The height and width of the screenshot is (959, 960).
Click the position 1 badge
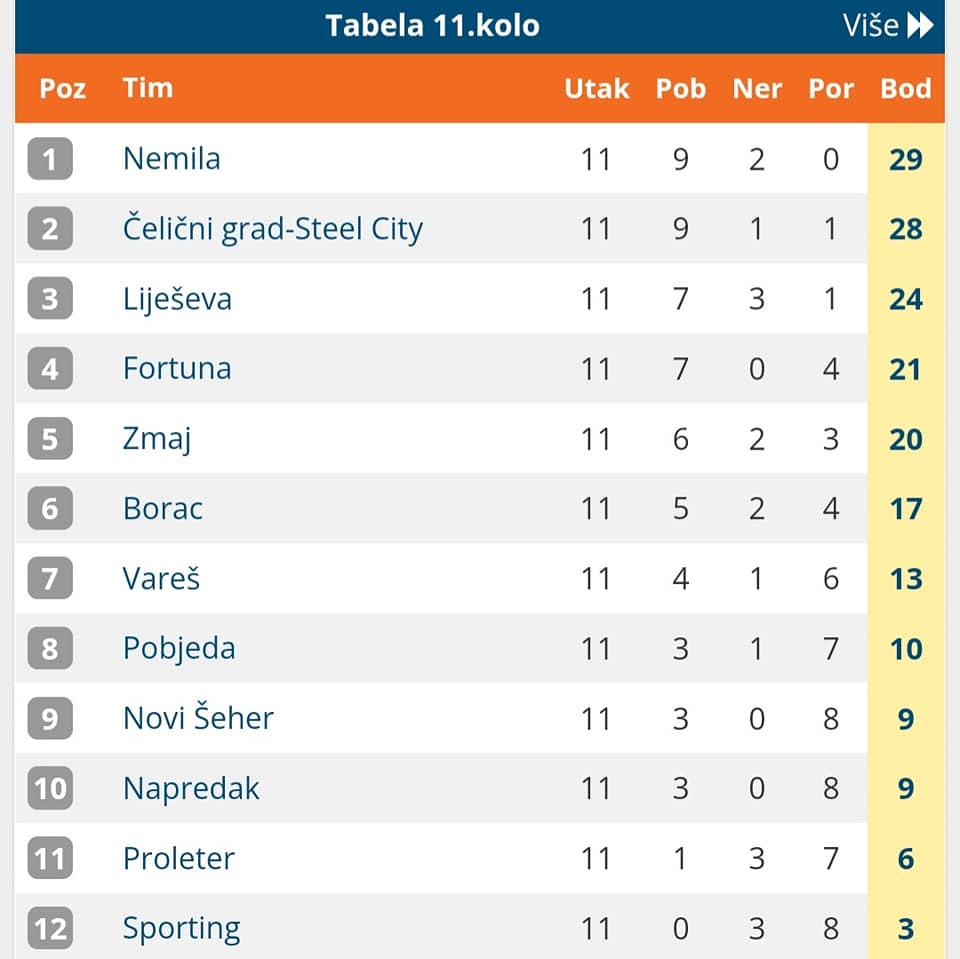[x=50, y=159]
